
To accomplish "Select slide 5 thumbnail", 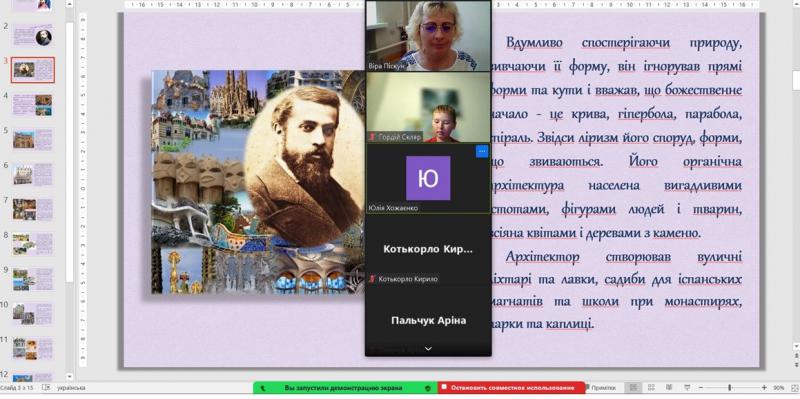I will (33, 139).
